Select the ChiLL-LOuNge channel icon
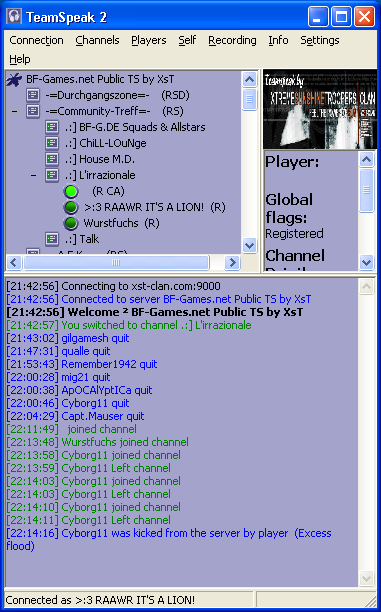381x612 pixels. (52, 143)
